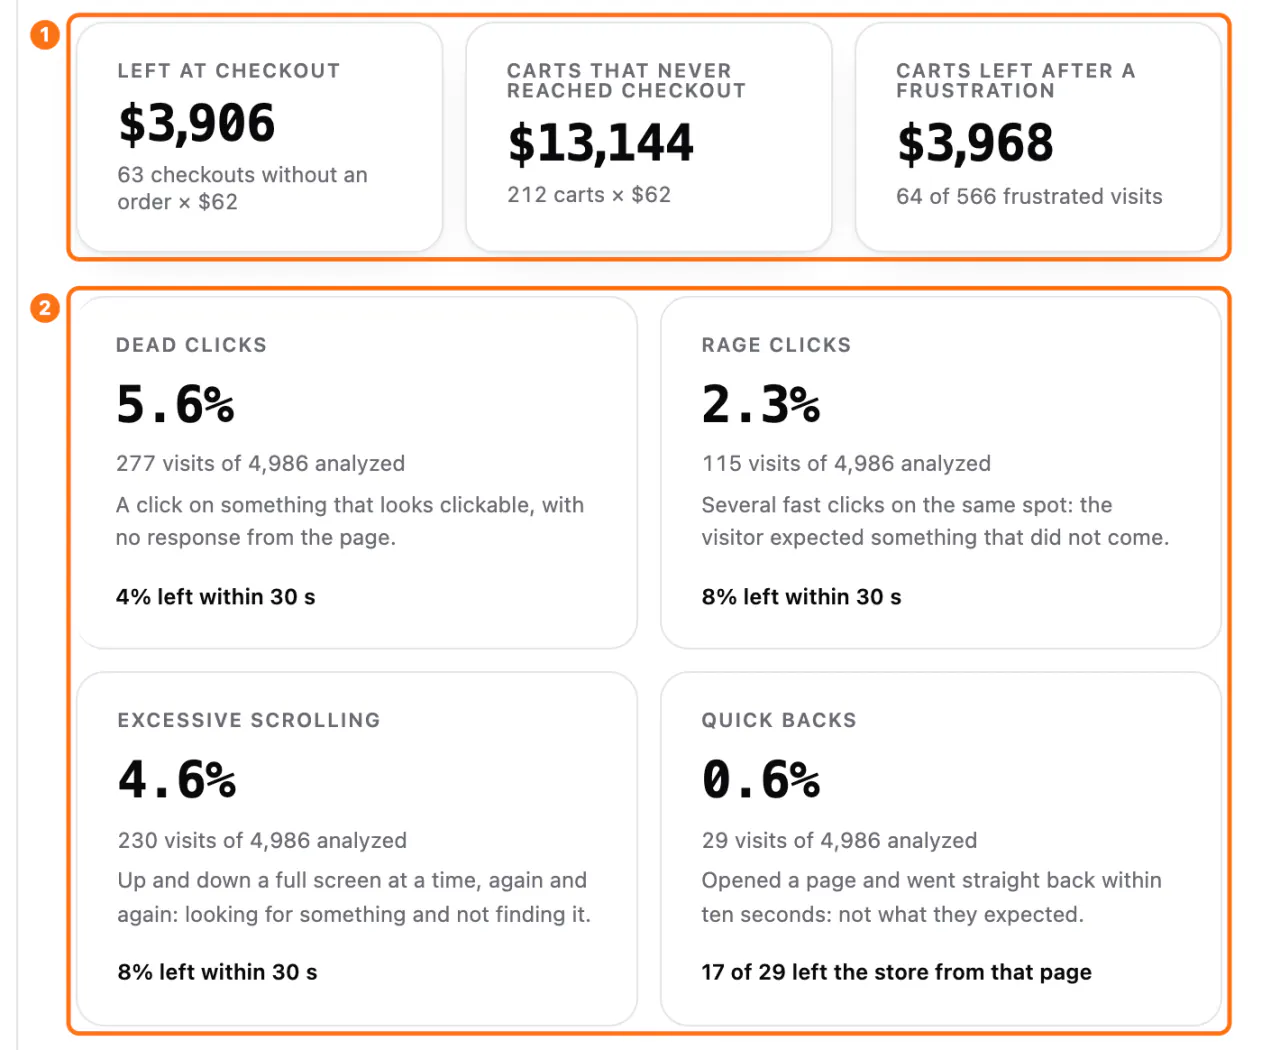Click the 2.3% rage clicks value
The height and width of the screenshot is (1050, 1280).
pyautogui.click(x=761, y=405)
